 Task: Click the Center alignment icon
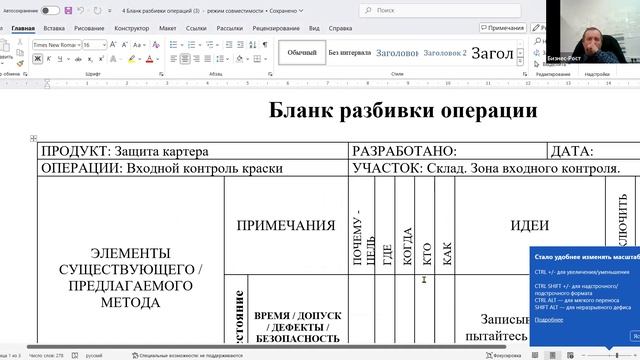pyautogui.click(x=185, y=59)
